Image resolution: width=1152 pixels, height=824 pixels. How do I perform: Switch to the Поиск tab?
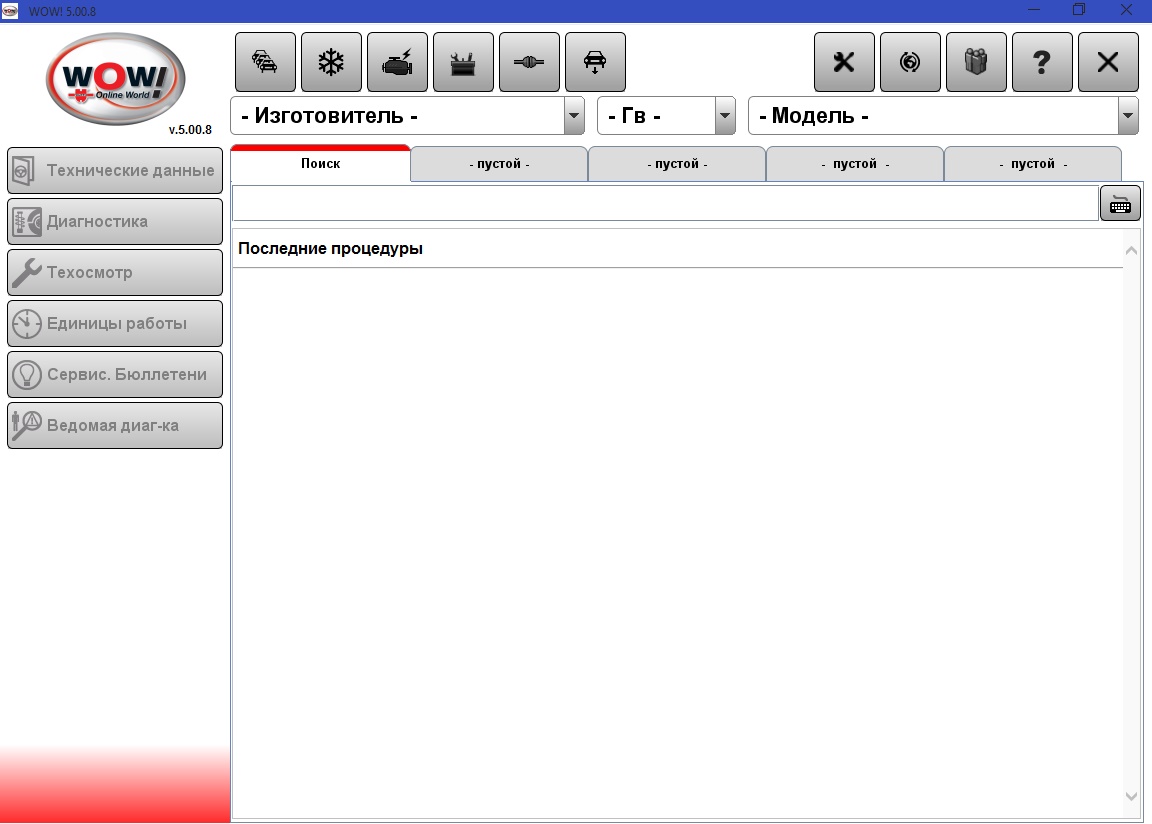pyautogui.click(x=320, y=164)
